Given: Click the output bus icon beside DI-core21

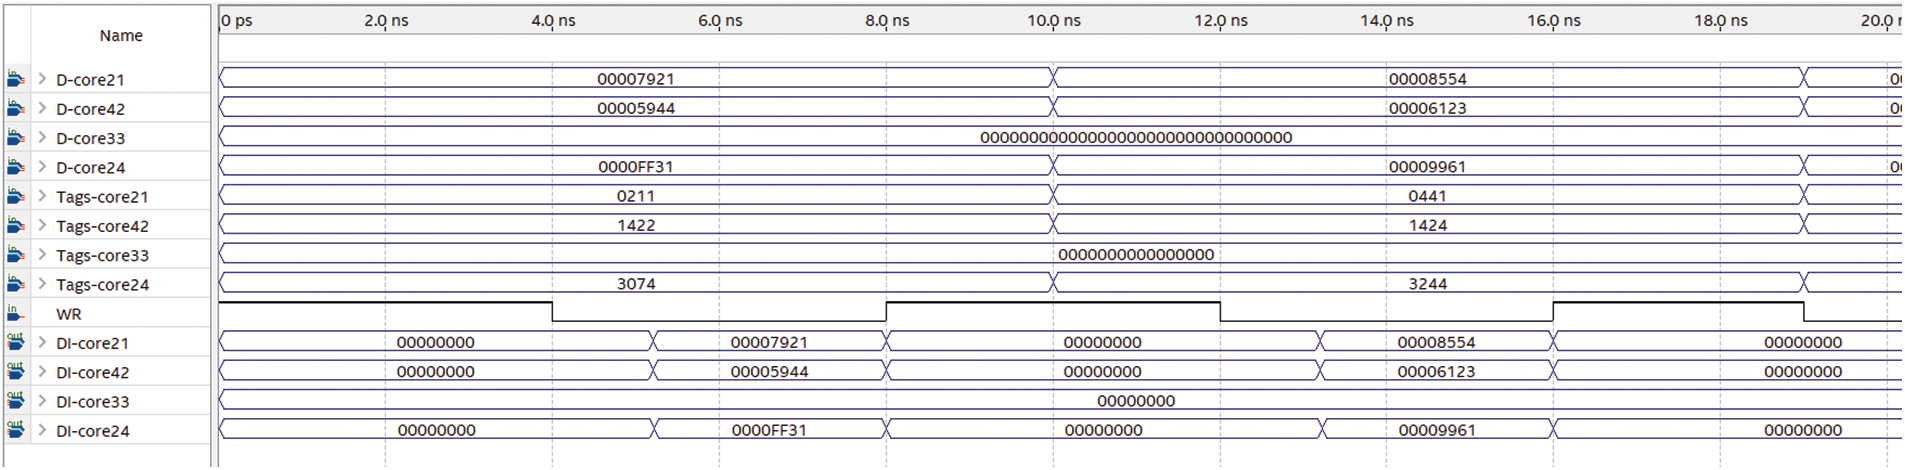Looking at the screenshot, I should point(15,343).
